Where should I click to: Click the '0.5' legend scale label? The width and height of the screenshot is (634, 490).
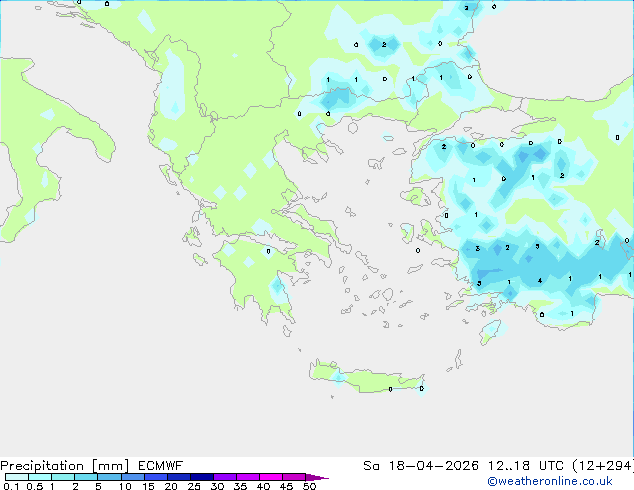[35, 486]
